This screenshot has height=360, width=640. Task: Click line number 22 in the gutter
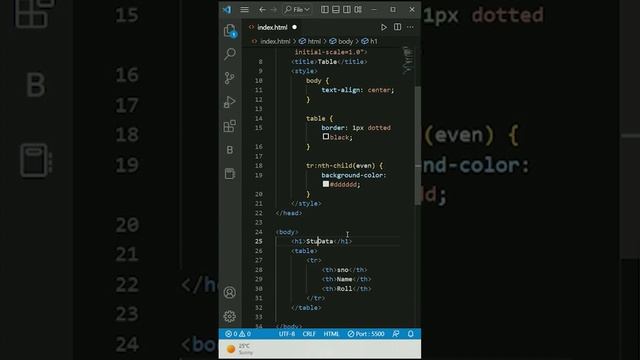click(259, 213)
